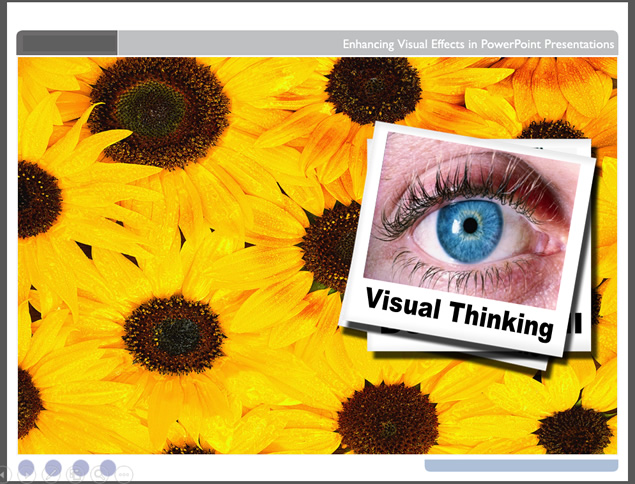The width and height of the screenshot is (635, 484).
Task: Select the dark gray box in header
Action: [x=69, y=43]
